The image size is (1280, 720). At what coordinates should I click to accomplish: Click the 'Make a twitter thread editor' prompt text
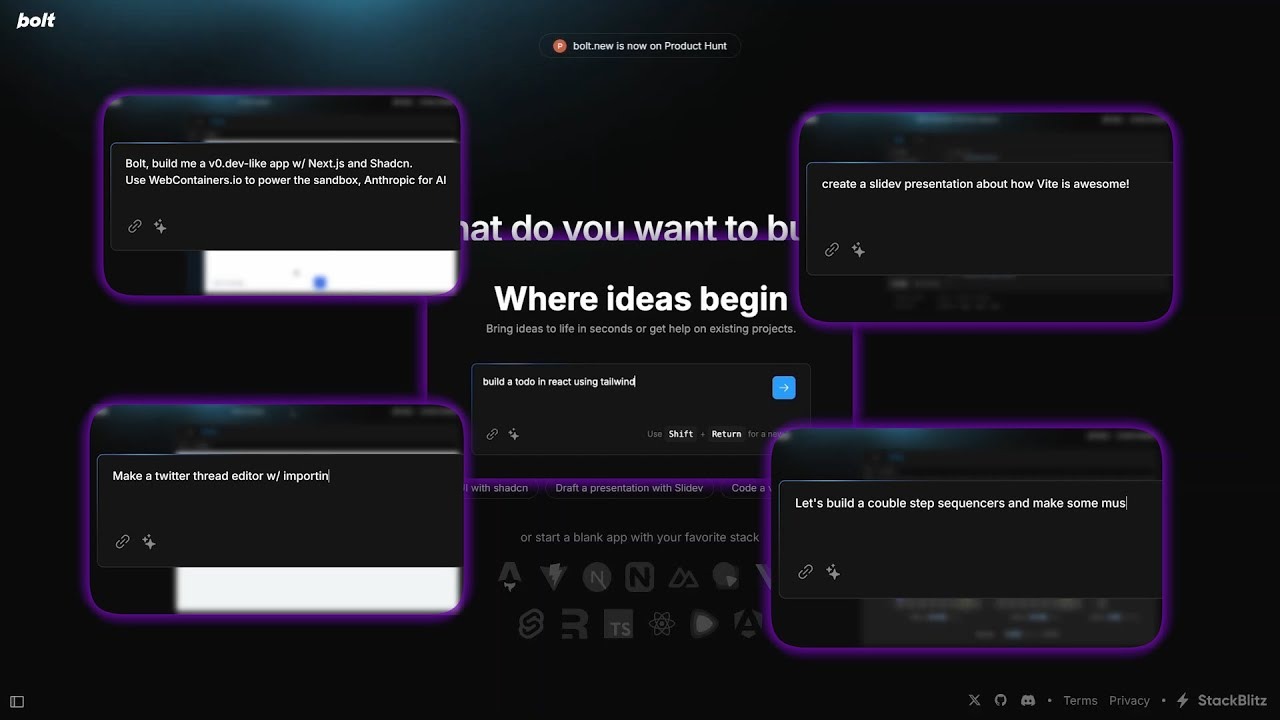(x=221, y=476)
